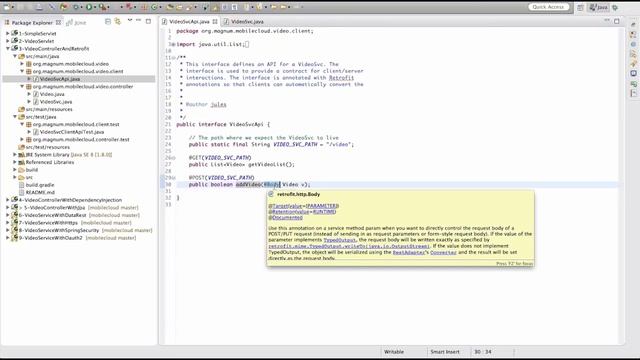The image size is (640, 360).
Task: Switch to the Package Explorer tab
Action: pos(32,22)
